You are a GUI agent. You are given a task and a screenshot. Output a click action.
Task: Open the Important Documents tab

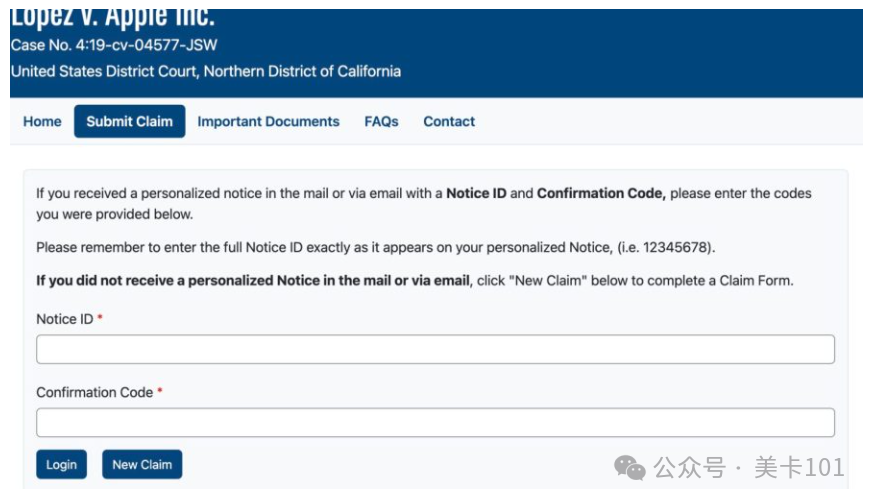point(268,121)
